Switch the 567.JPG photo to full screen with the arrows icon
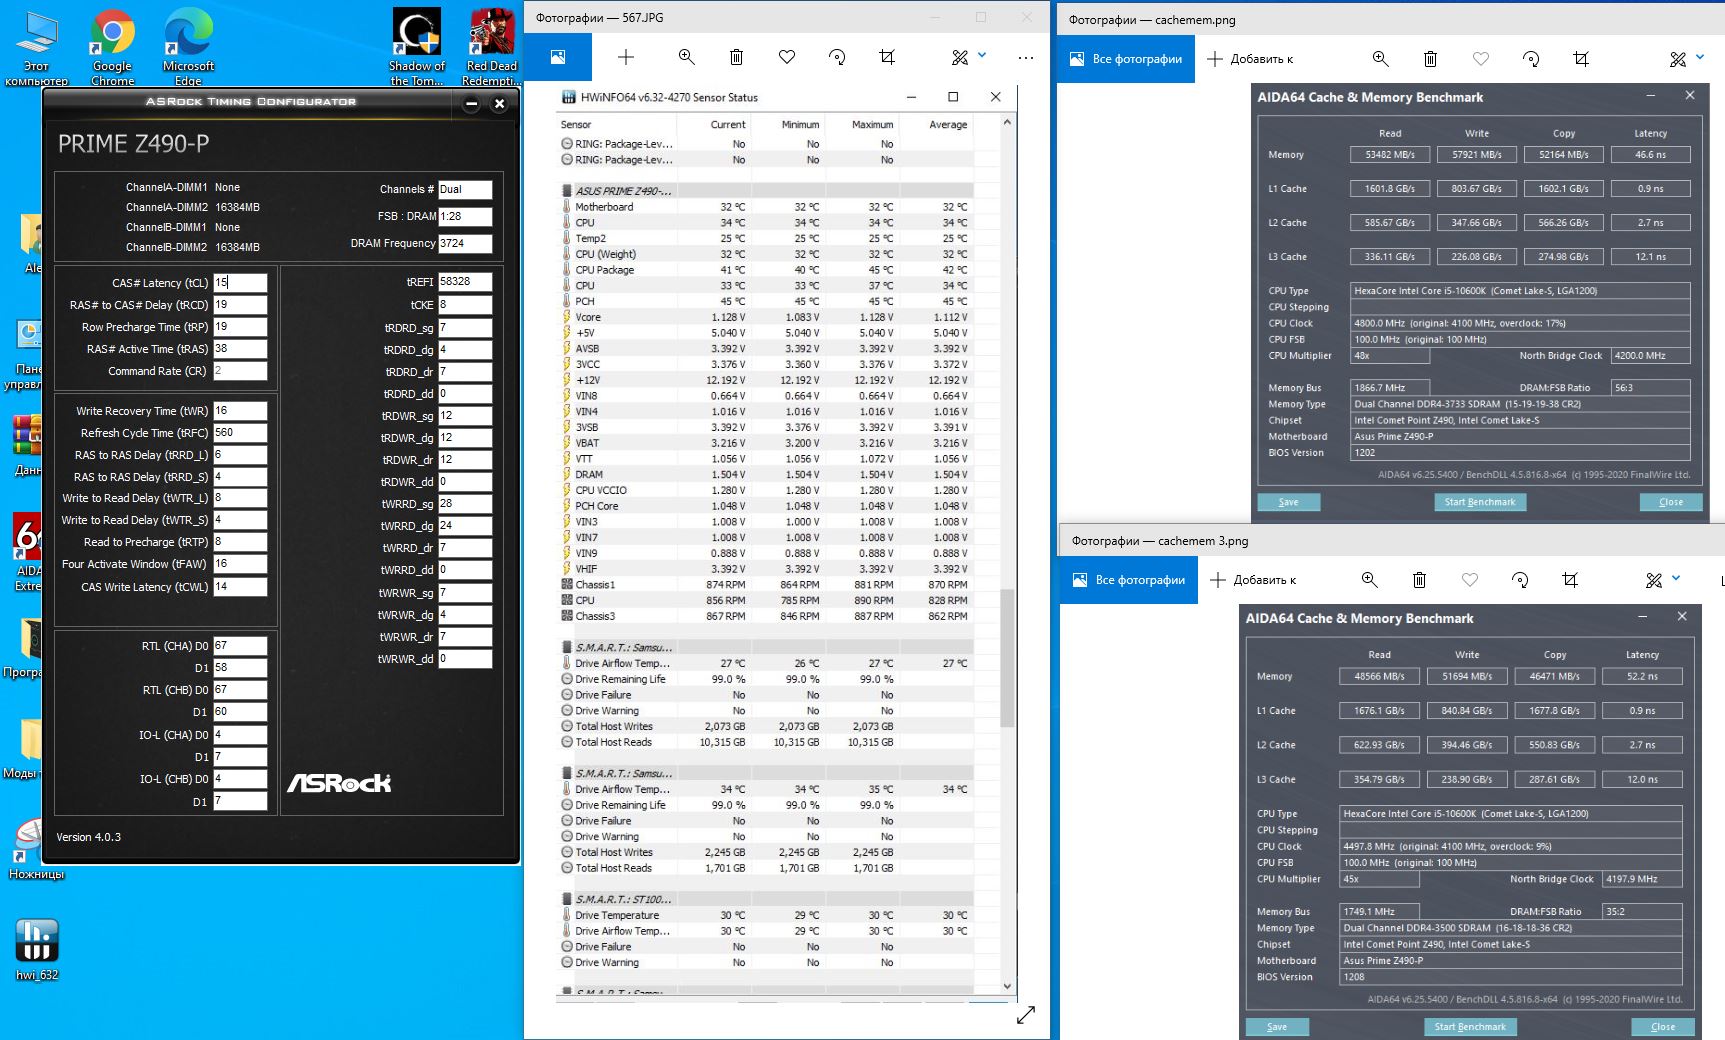The width and height of the screenshot is (1725, 1040). 1026,1015
